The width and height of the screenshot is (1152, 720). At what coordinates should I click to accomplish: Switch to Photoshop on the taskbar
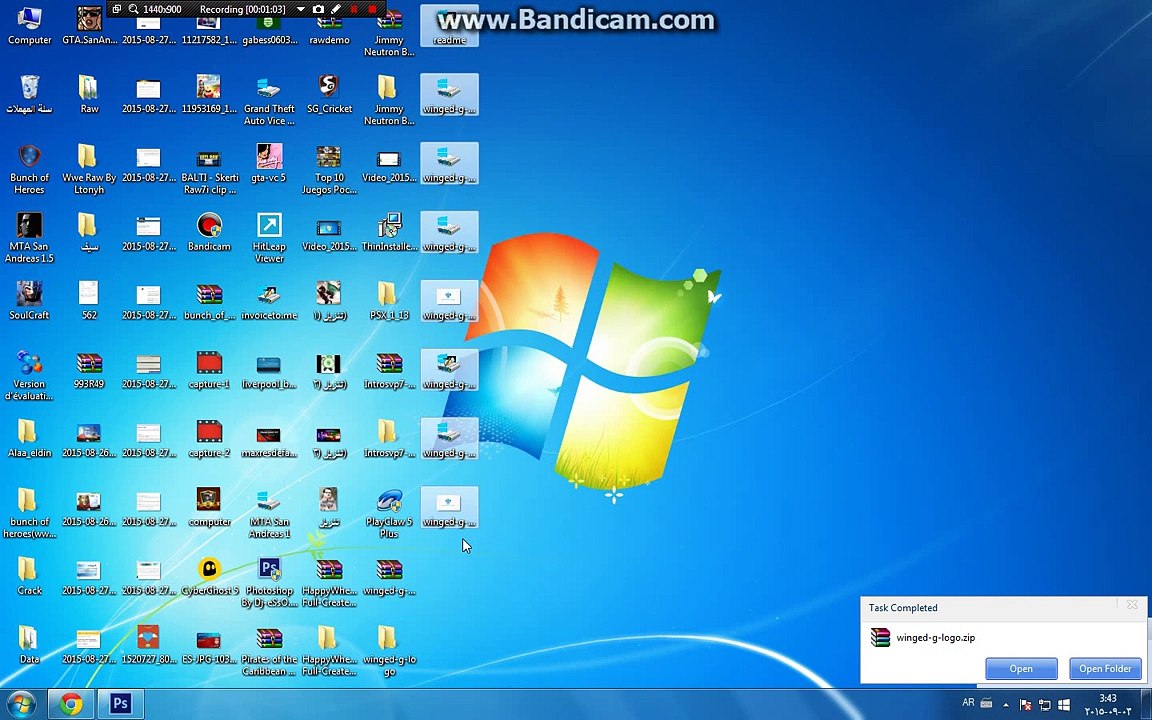[x=120, y=705]
